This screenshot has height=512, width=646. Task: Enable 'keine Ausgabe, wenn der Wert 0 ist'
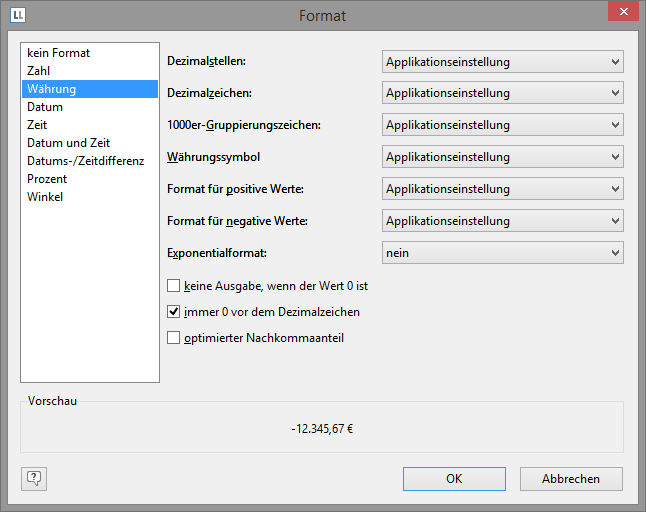click(174, 286)
